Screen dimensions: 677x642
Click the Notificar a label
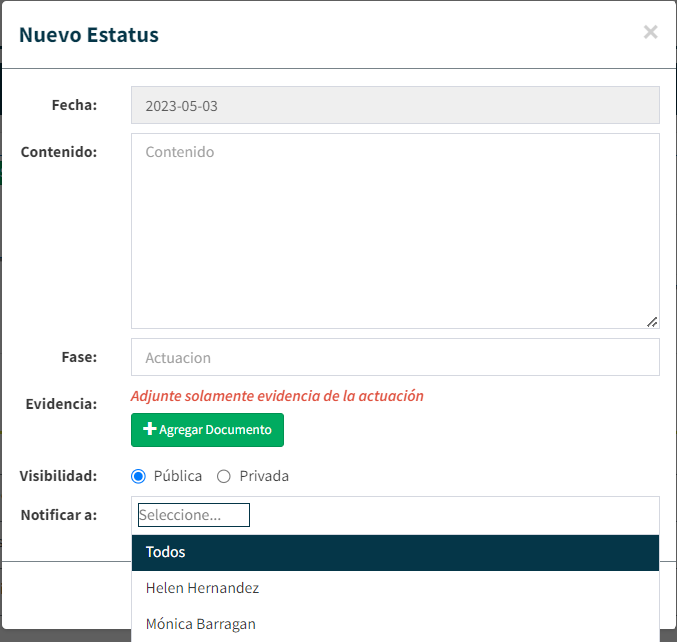[x=59, y=515]
